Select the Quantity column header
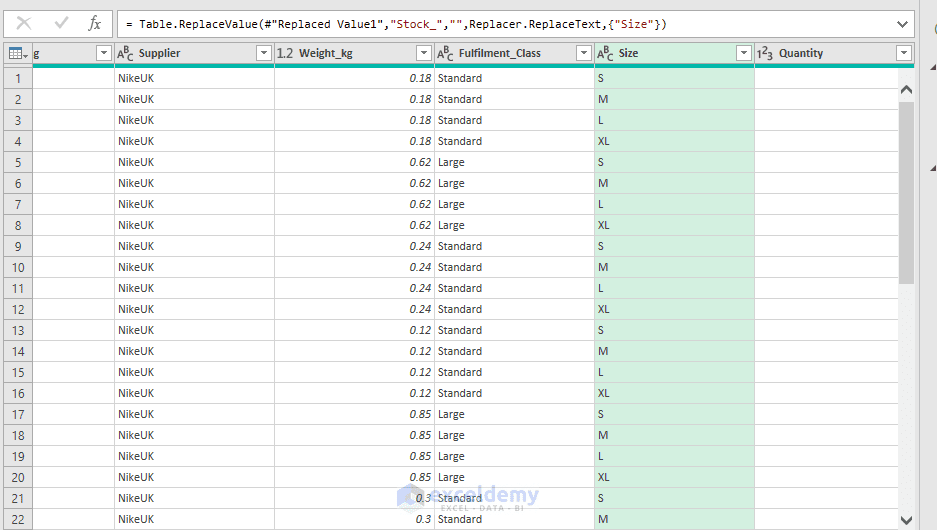937x530 pixels. 834,54
